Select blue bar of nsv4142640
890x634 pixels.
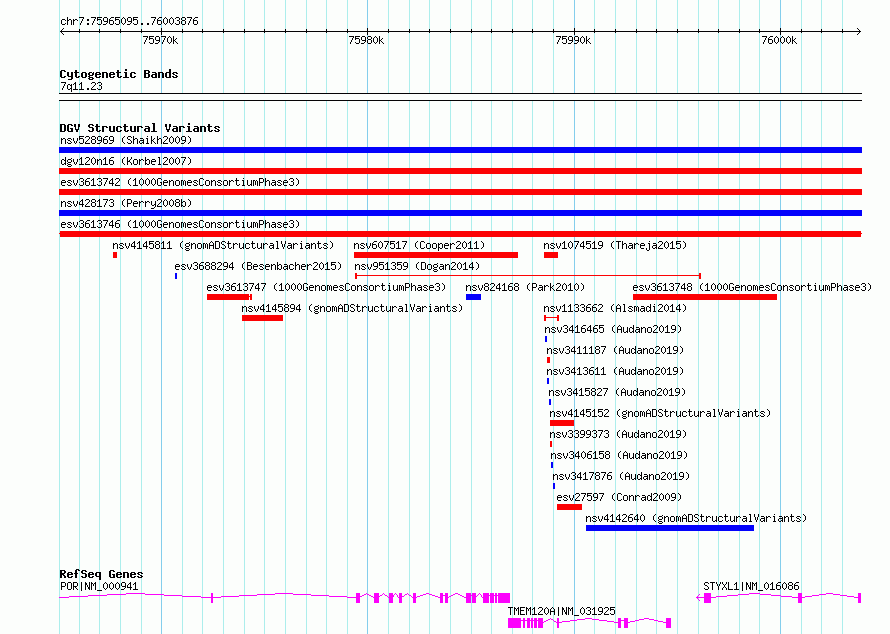(670, 528)
